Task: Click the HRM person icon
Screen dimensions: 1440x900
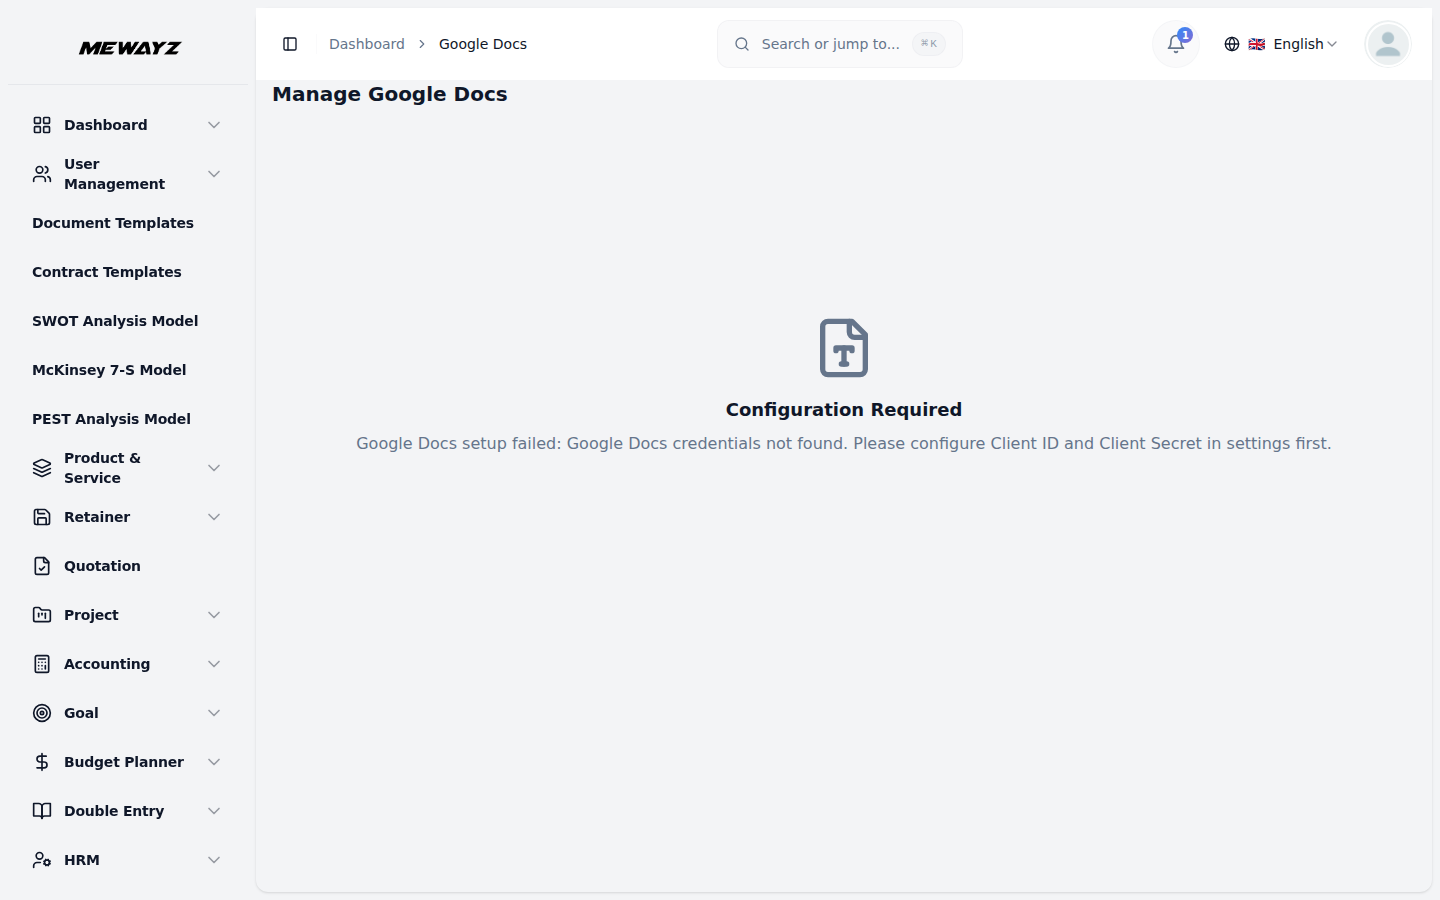Action: click(41, 859)
